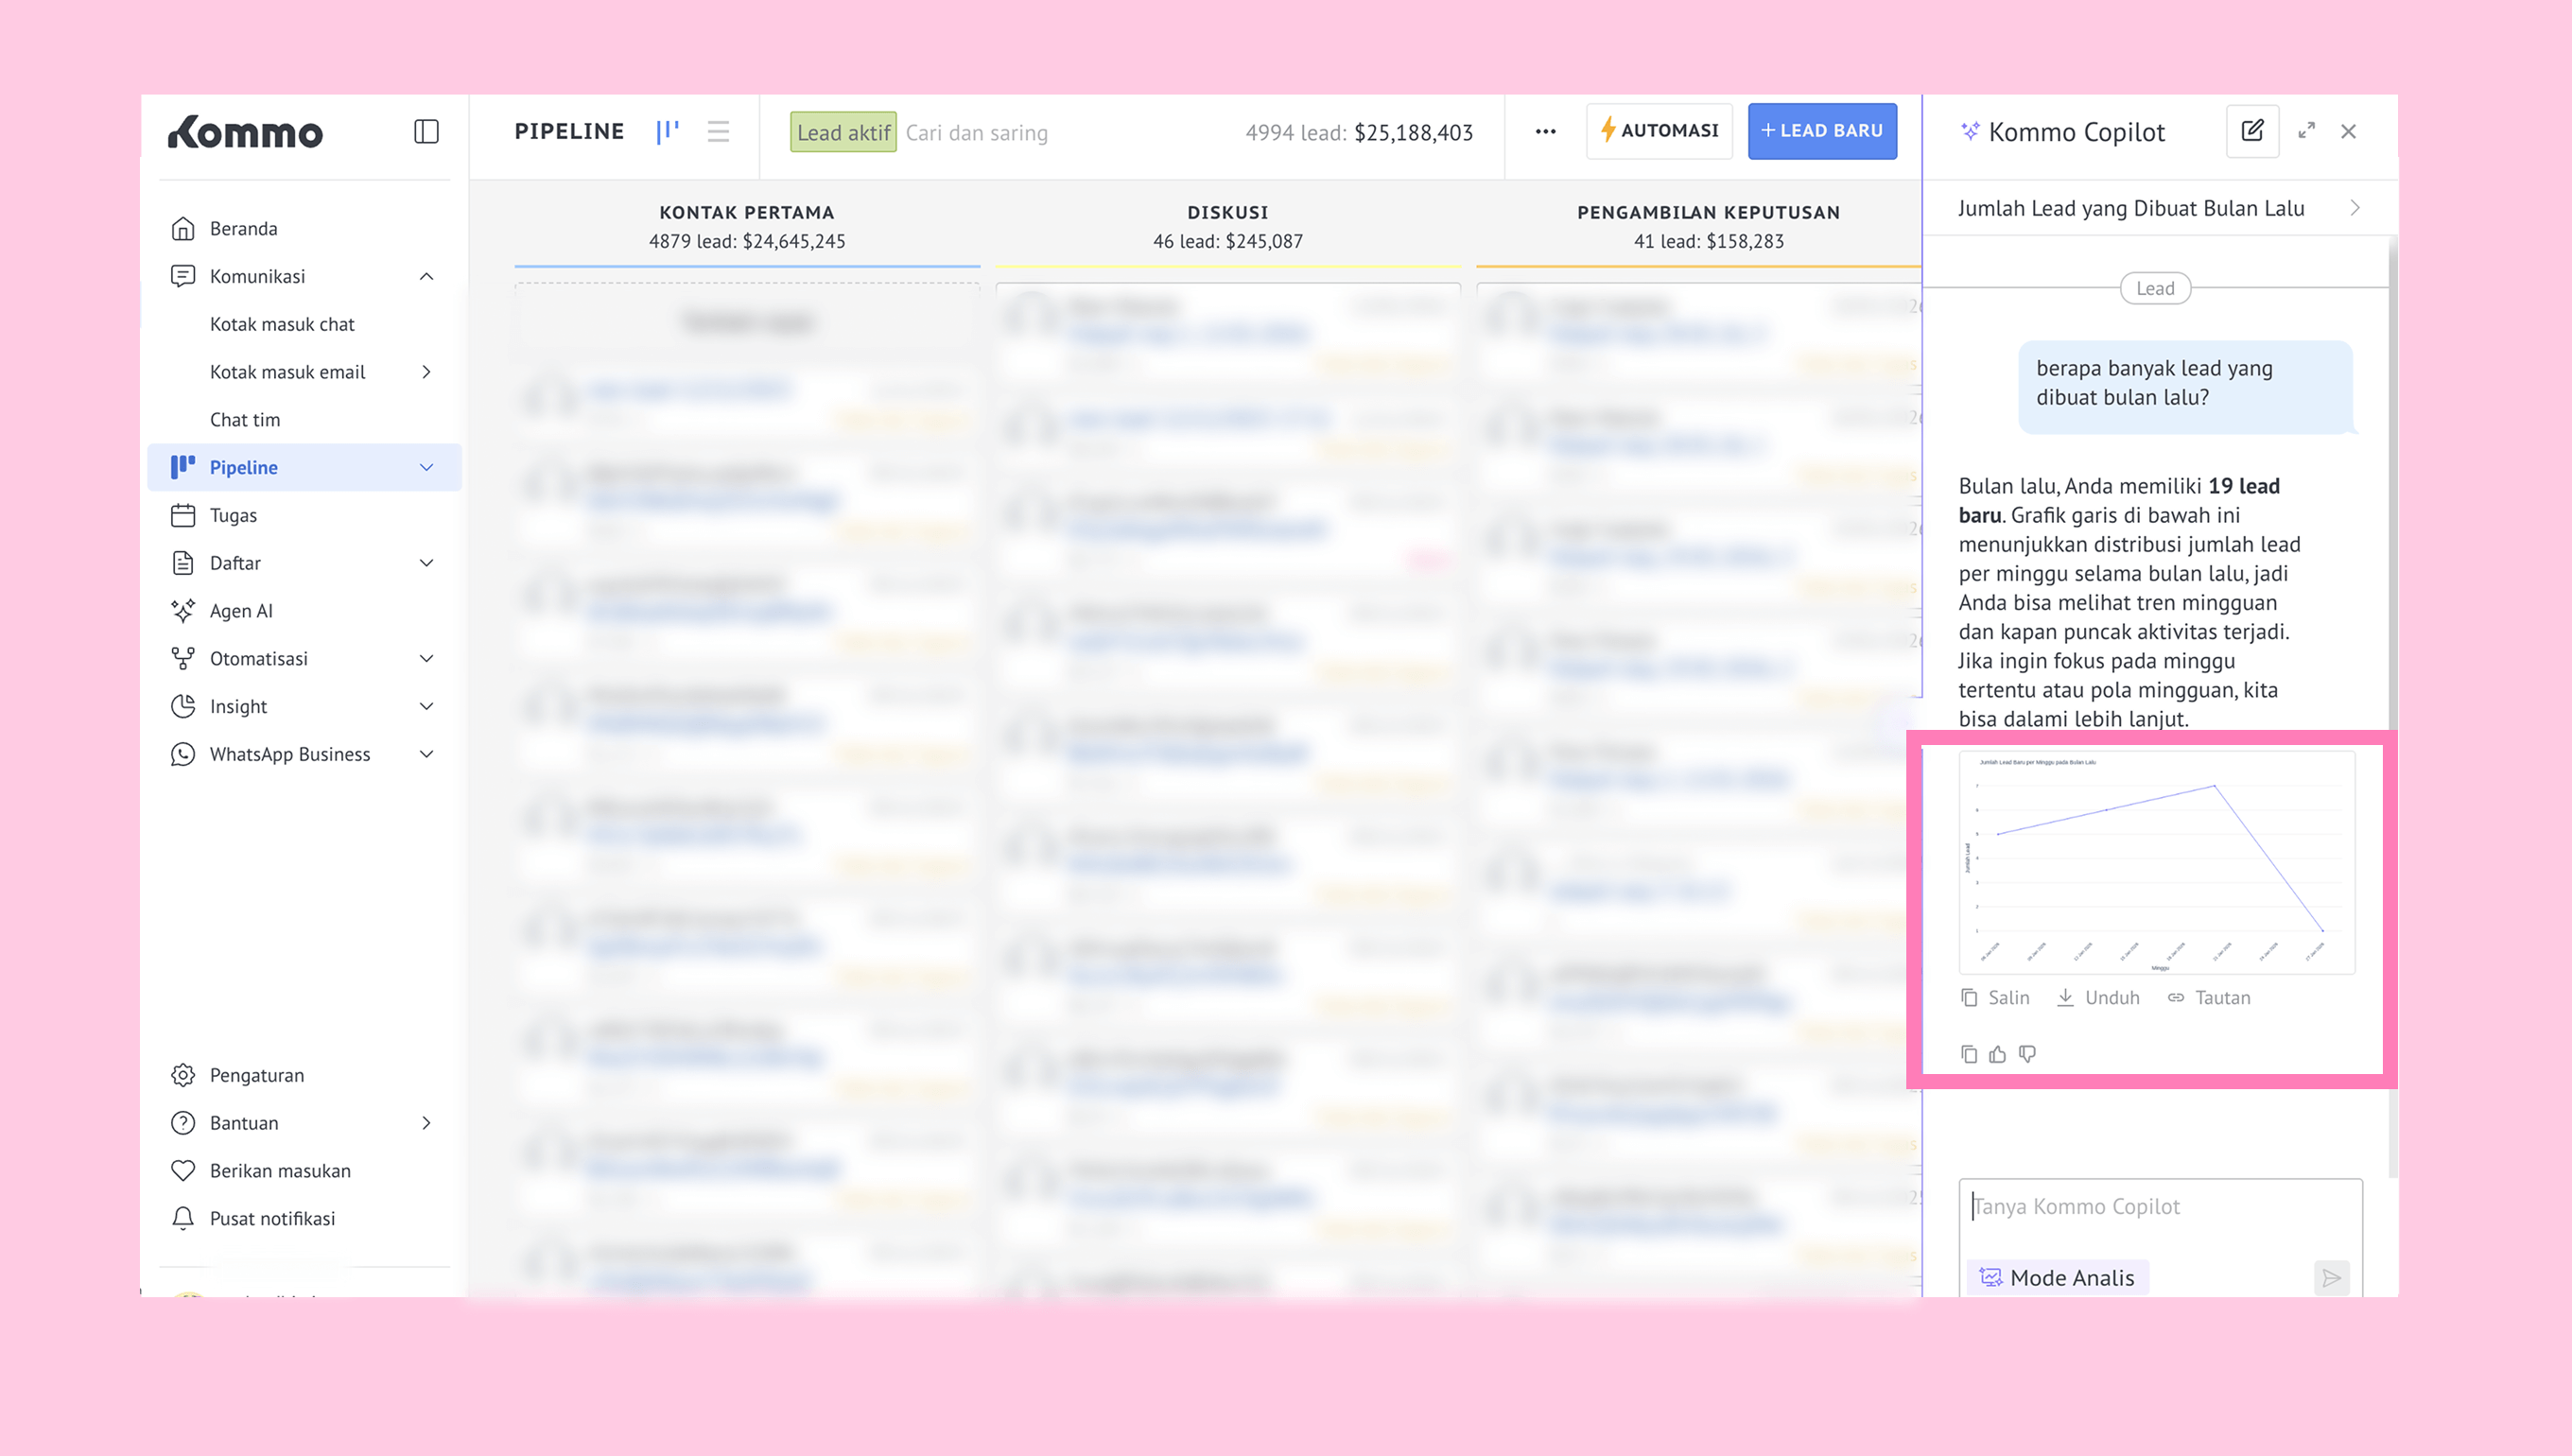Switch to pipeline board view icon
2572x1456 pixels.
[667, 131]
